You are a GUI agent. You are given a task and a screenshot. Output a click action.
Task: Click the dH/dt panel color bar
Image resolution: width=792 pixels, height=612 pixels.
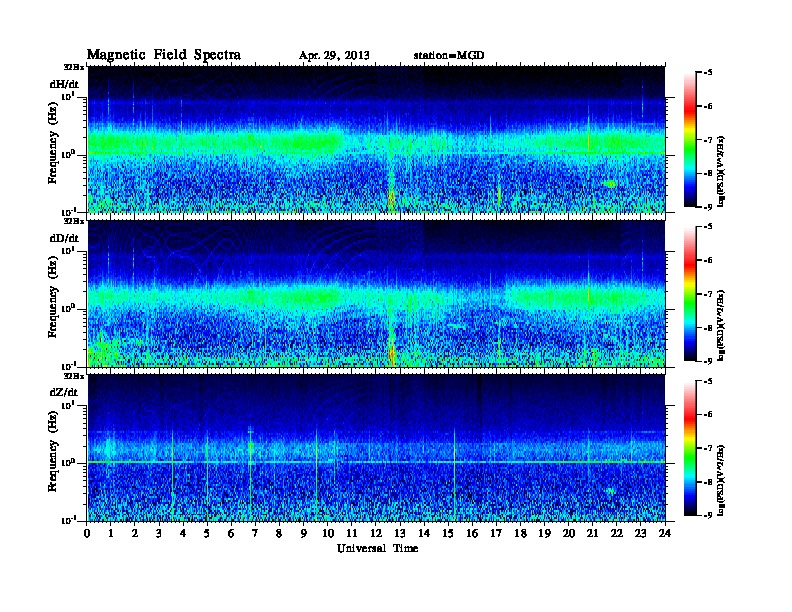point(690,140)
